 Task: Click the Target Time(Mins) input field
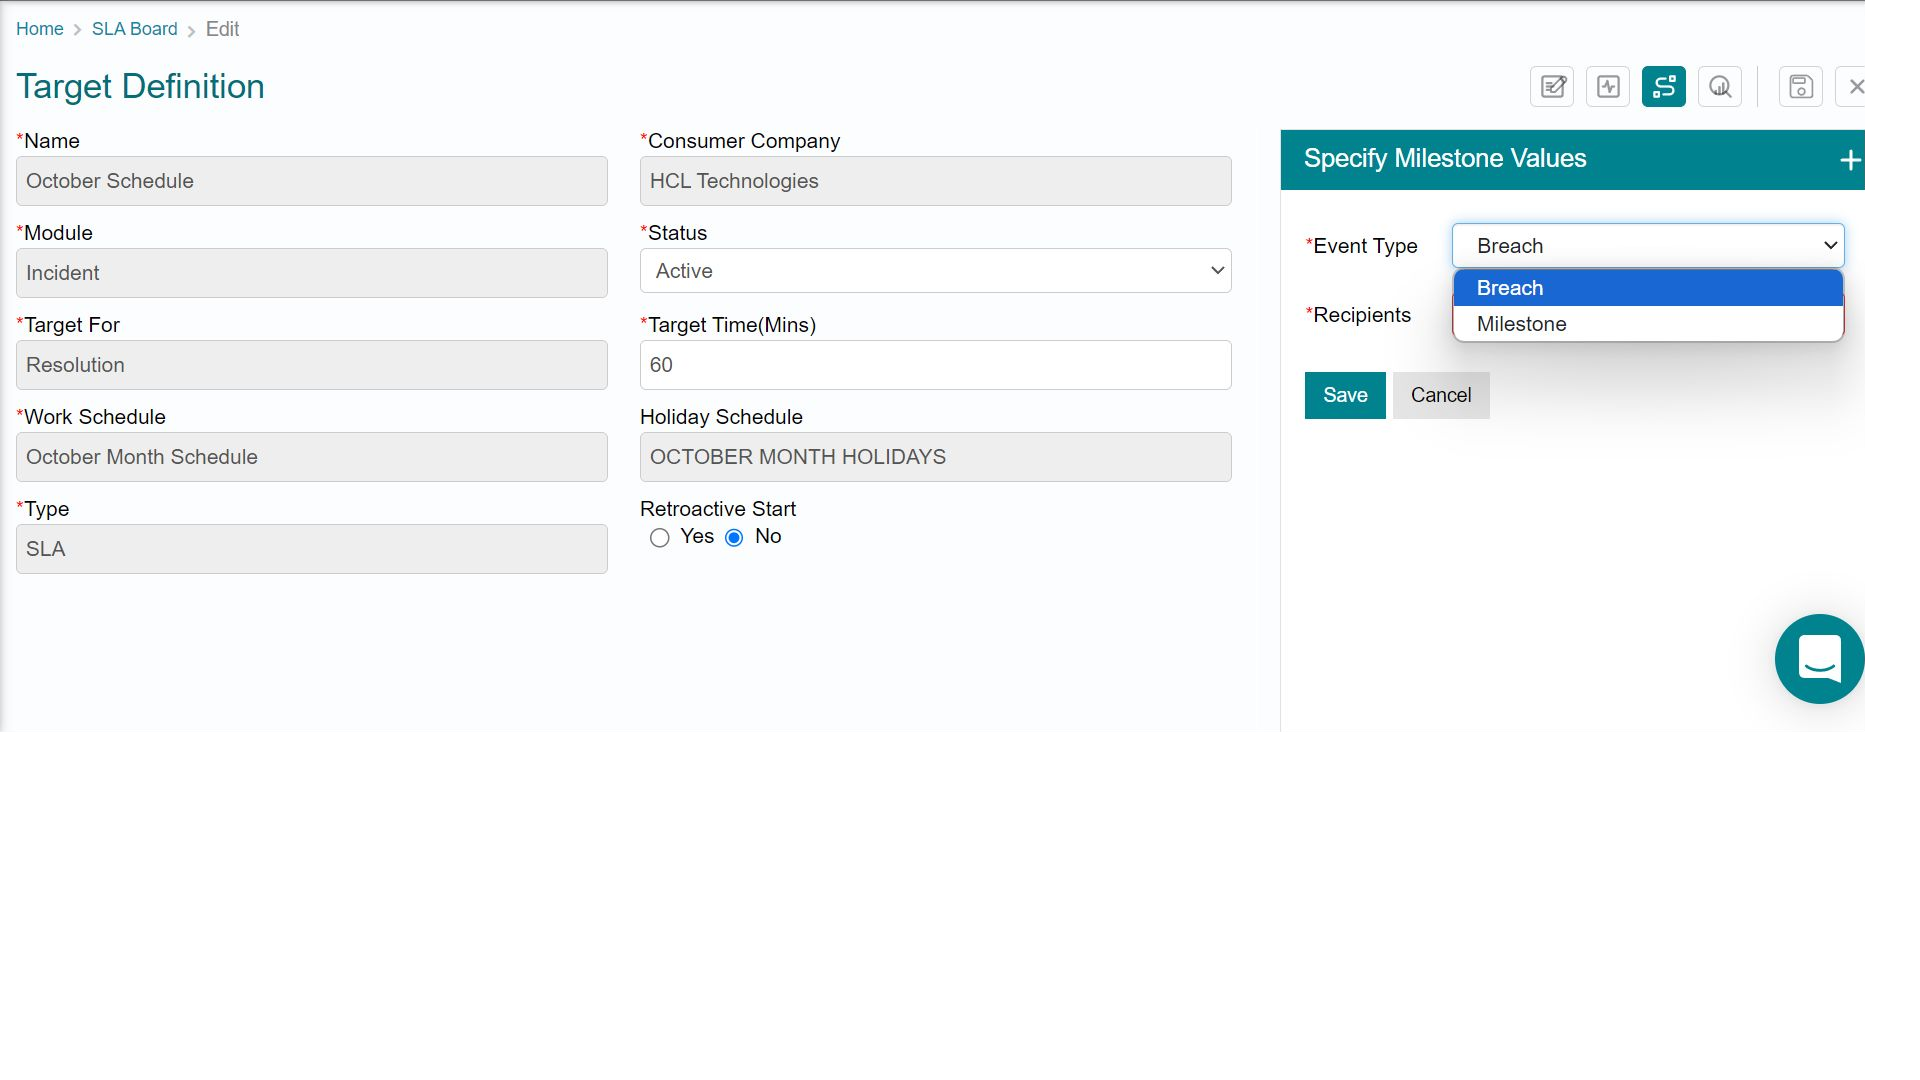pos(935,365)
